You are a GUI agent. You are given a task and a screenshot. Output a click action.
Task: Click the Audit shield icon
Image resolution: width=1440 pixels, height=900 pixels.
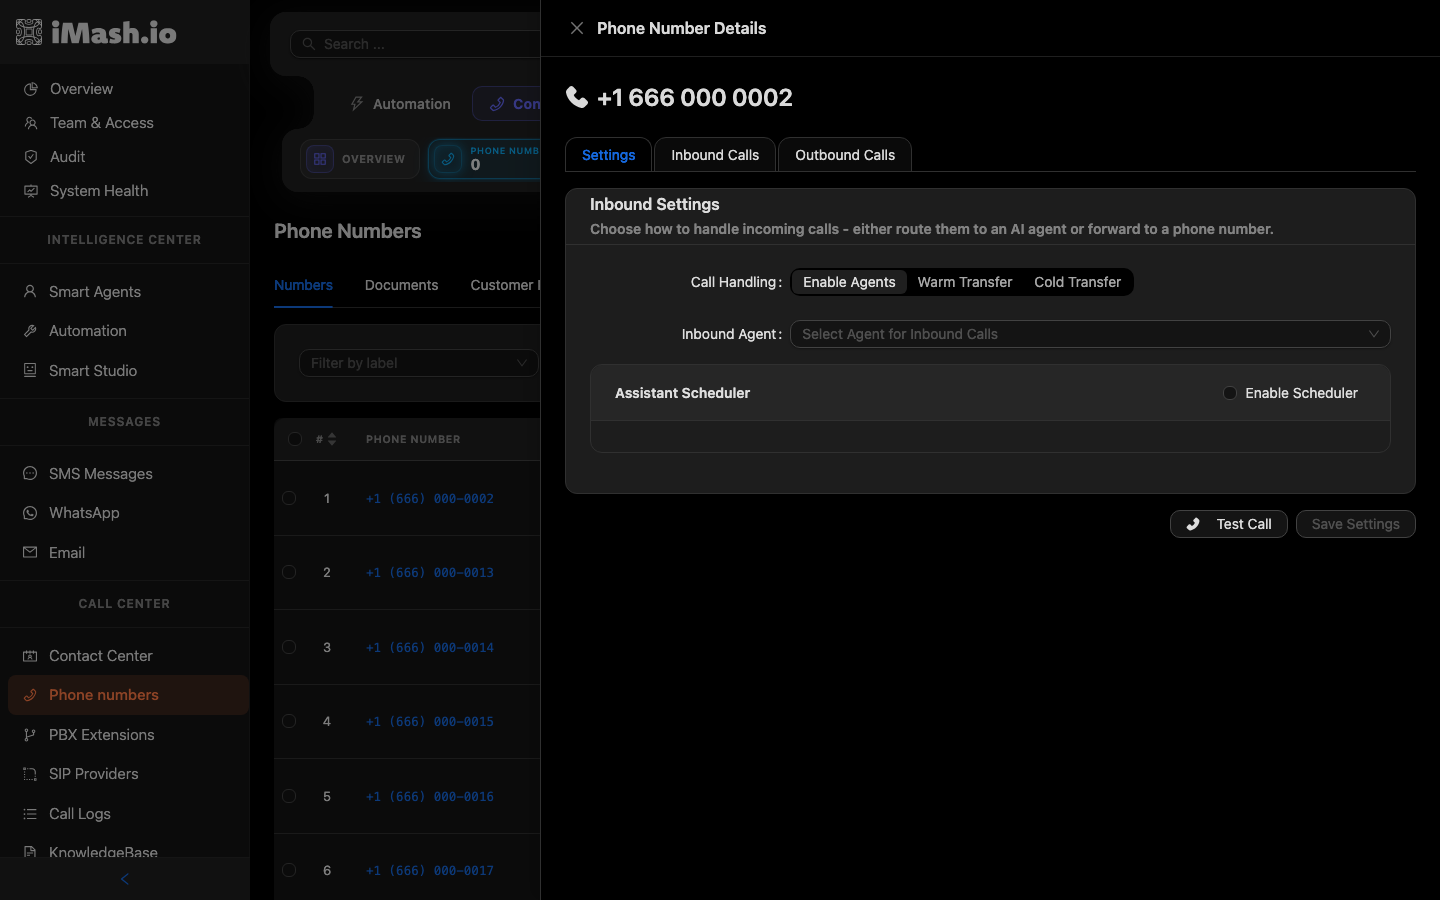point(31,157)
